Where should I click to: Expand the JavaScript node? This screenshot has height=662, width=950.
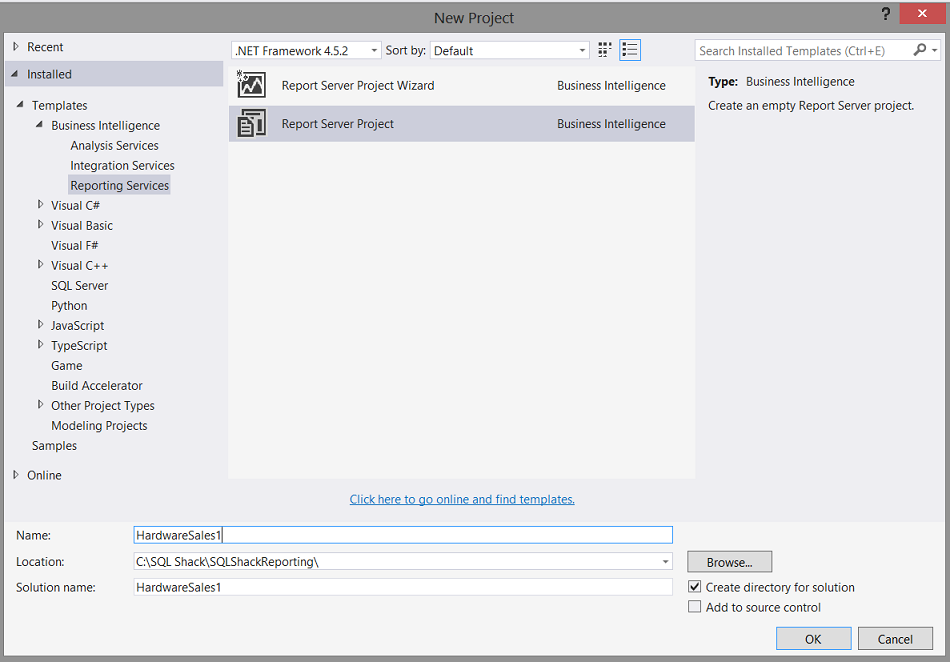click(x=41, y=325)
